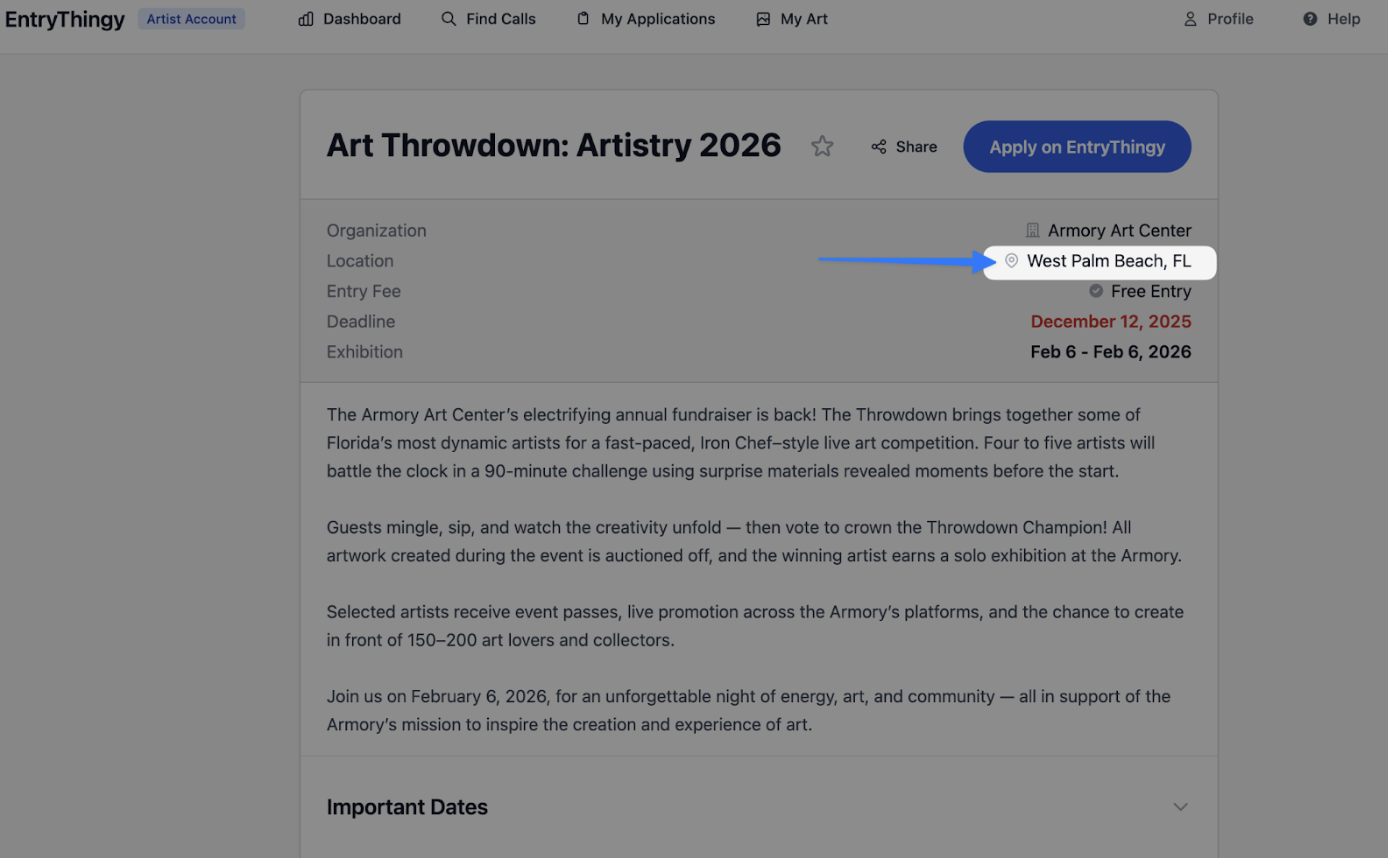This screenshot has width=1388, height=858.
Task: Click the Free Entry checkmark icon
Action: click(x=1096, y=291)
